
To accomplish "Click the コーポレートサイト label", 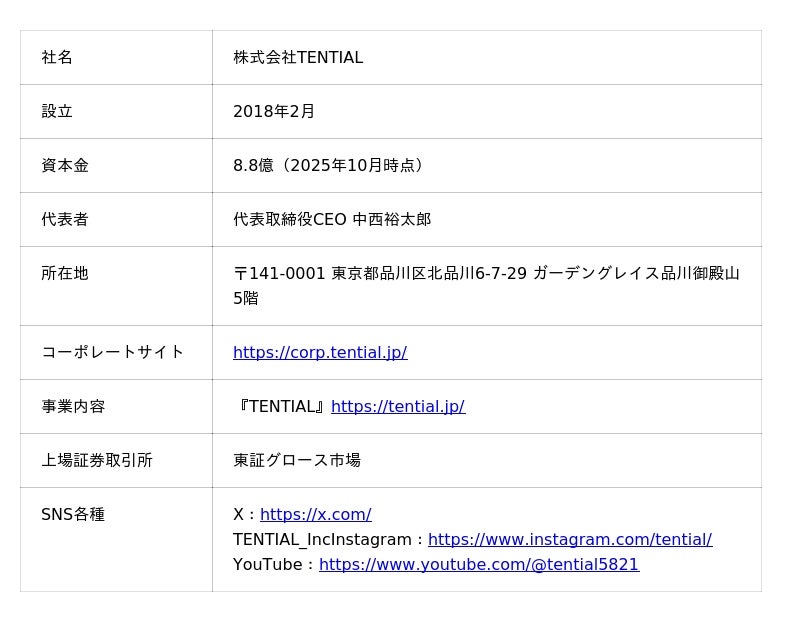I will tap(113, 352).
